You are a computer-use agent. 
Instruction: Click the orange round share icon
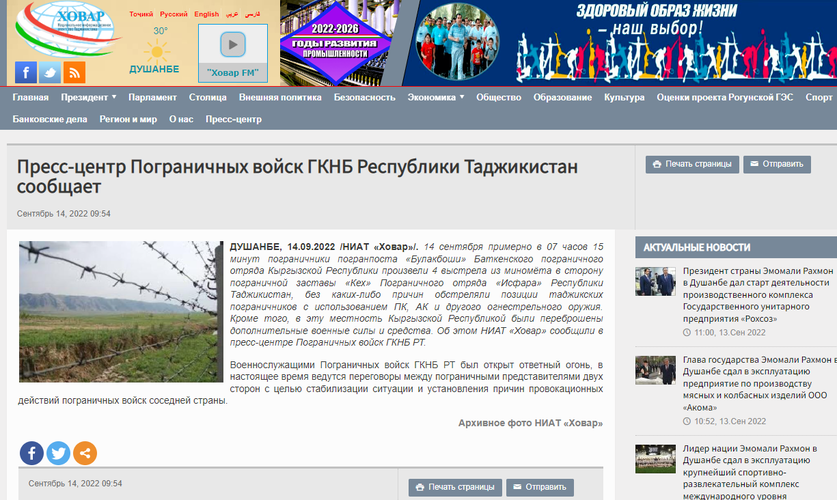pyautogui.click(x=85, y=453)
